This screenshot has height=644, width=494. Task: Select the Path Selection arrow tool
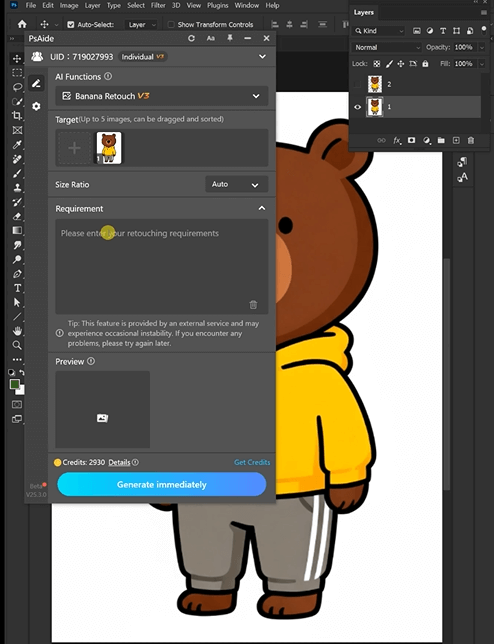click(x=17, y=302)
